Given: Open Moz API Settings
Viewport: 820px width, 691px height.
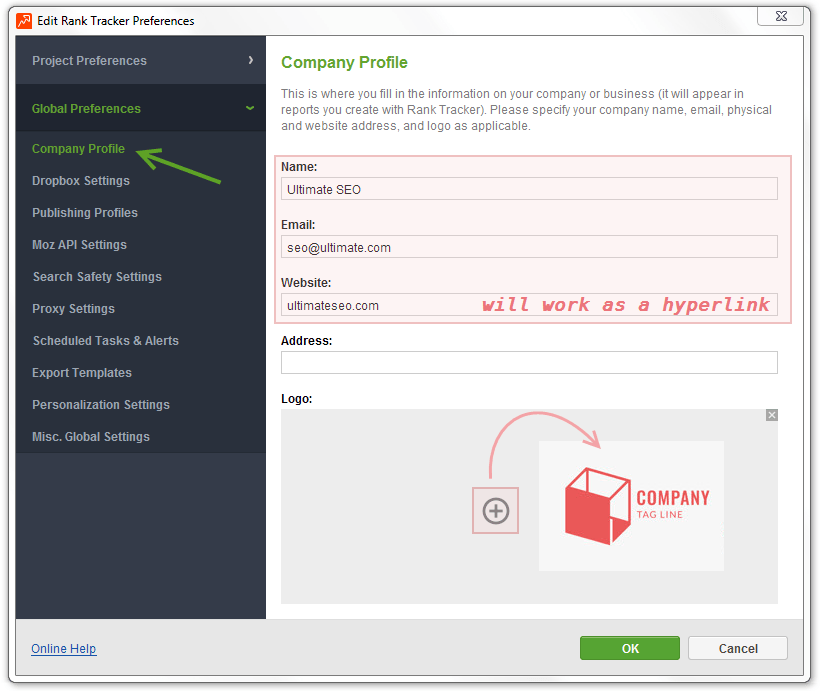Looking at the screenshot, I should (x=80, y=244).
